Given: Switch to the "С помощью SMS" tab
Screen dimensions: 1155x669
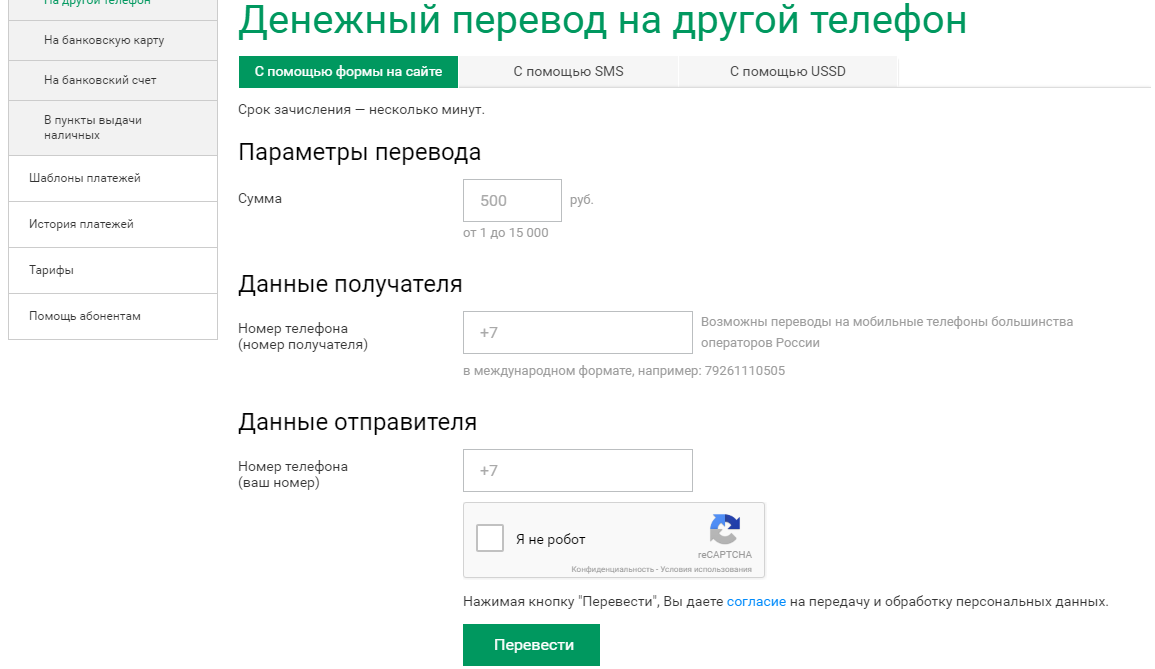Looking at the screenshot, I should tap(568, 71).
